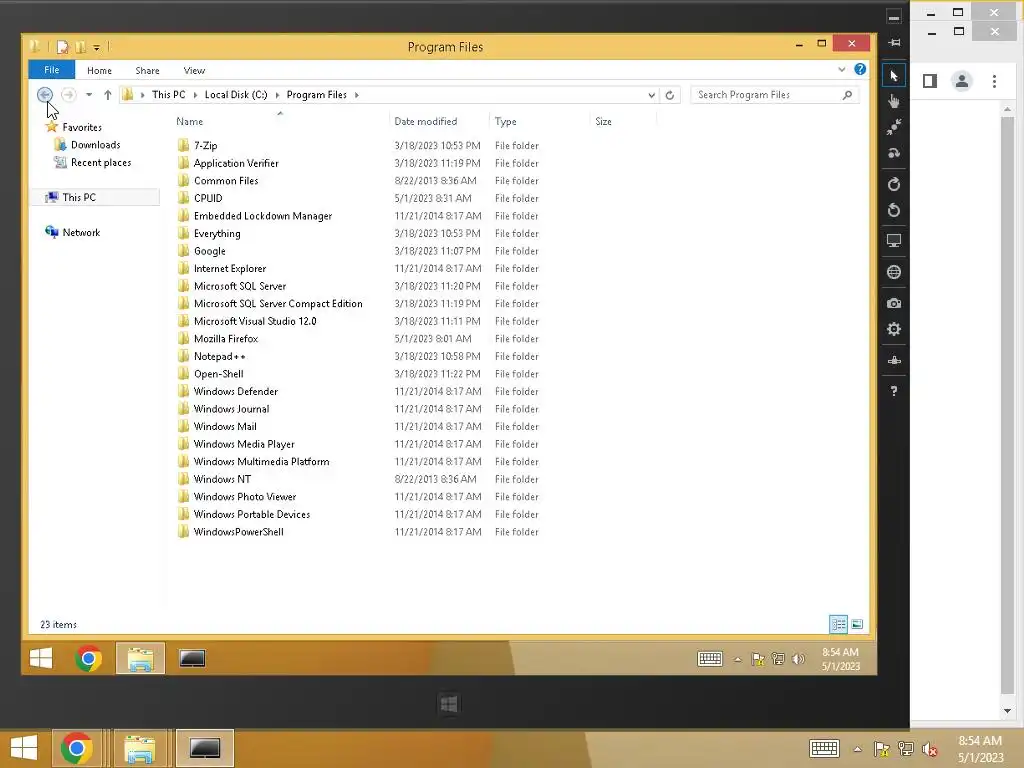Image resolution: width=1024 pixels, height=768 pixels.
Task: Open the touch keyboard on remote taskbar
Action: [x=709, y=659]
